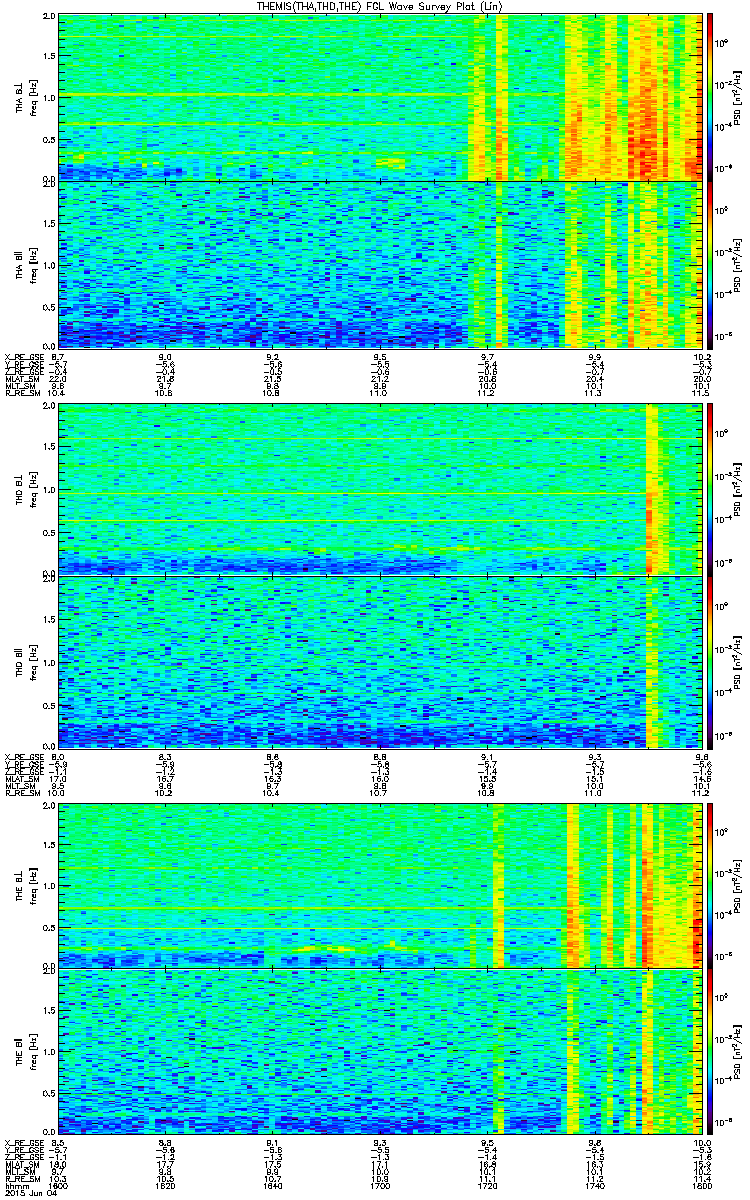This screenshot has height=1200, width=750.
Task: Click X_RE_GSE row label below the THA panels
Action: pos(22,357)
